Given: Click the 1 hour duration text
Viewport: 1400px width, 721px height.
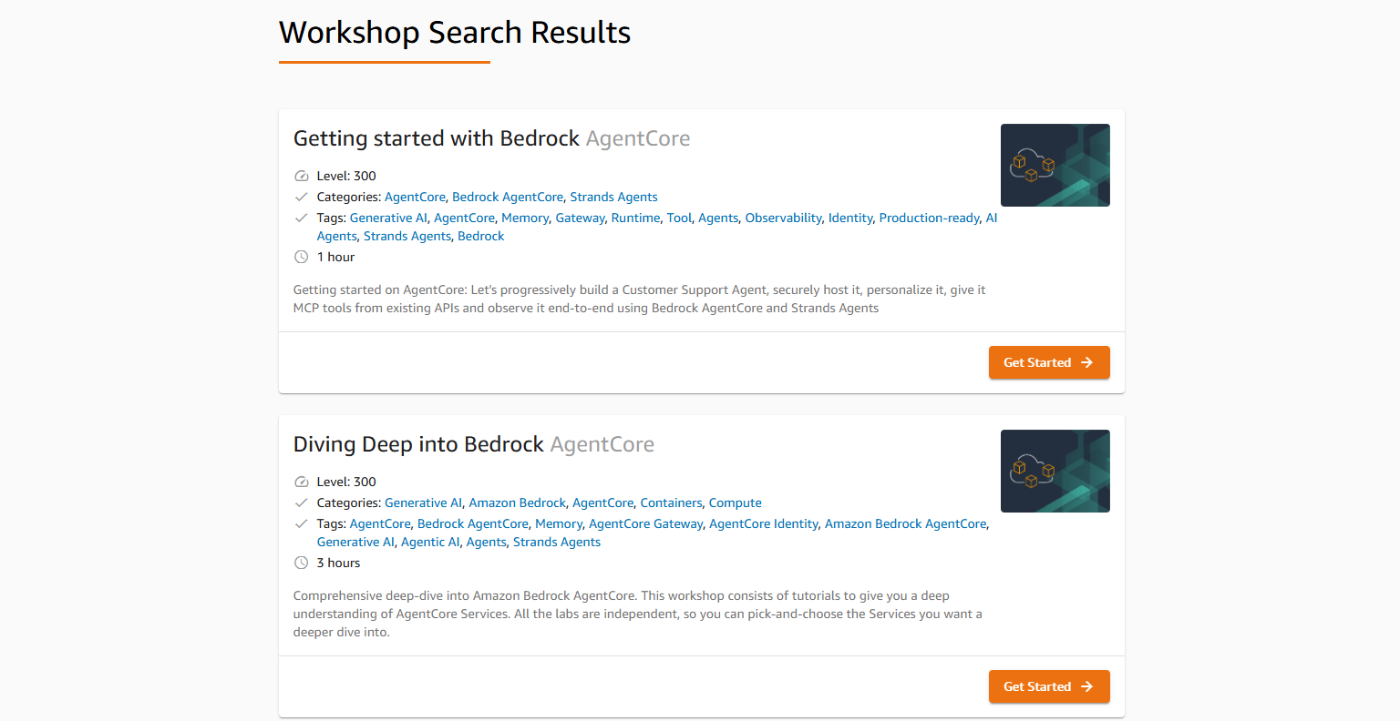Looking at the screenshot, I should coord(336,257).
